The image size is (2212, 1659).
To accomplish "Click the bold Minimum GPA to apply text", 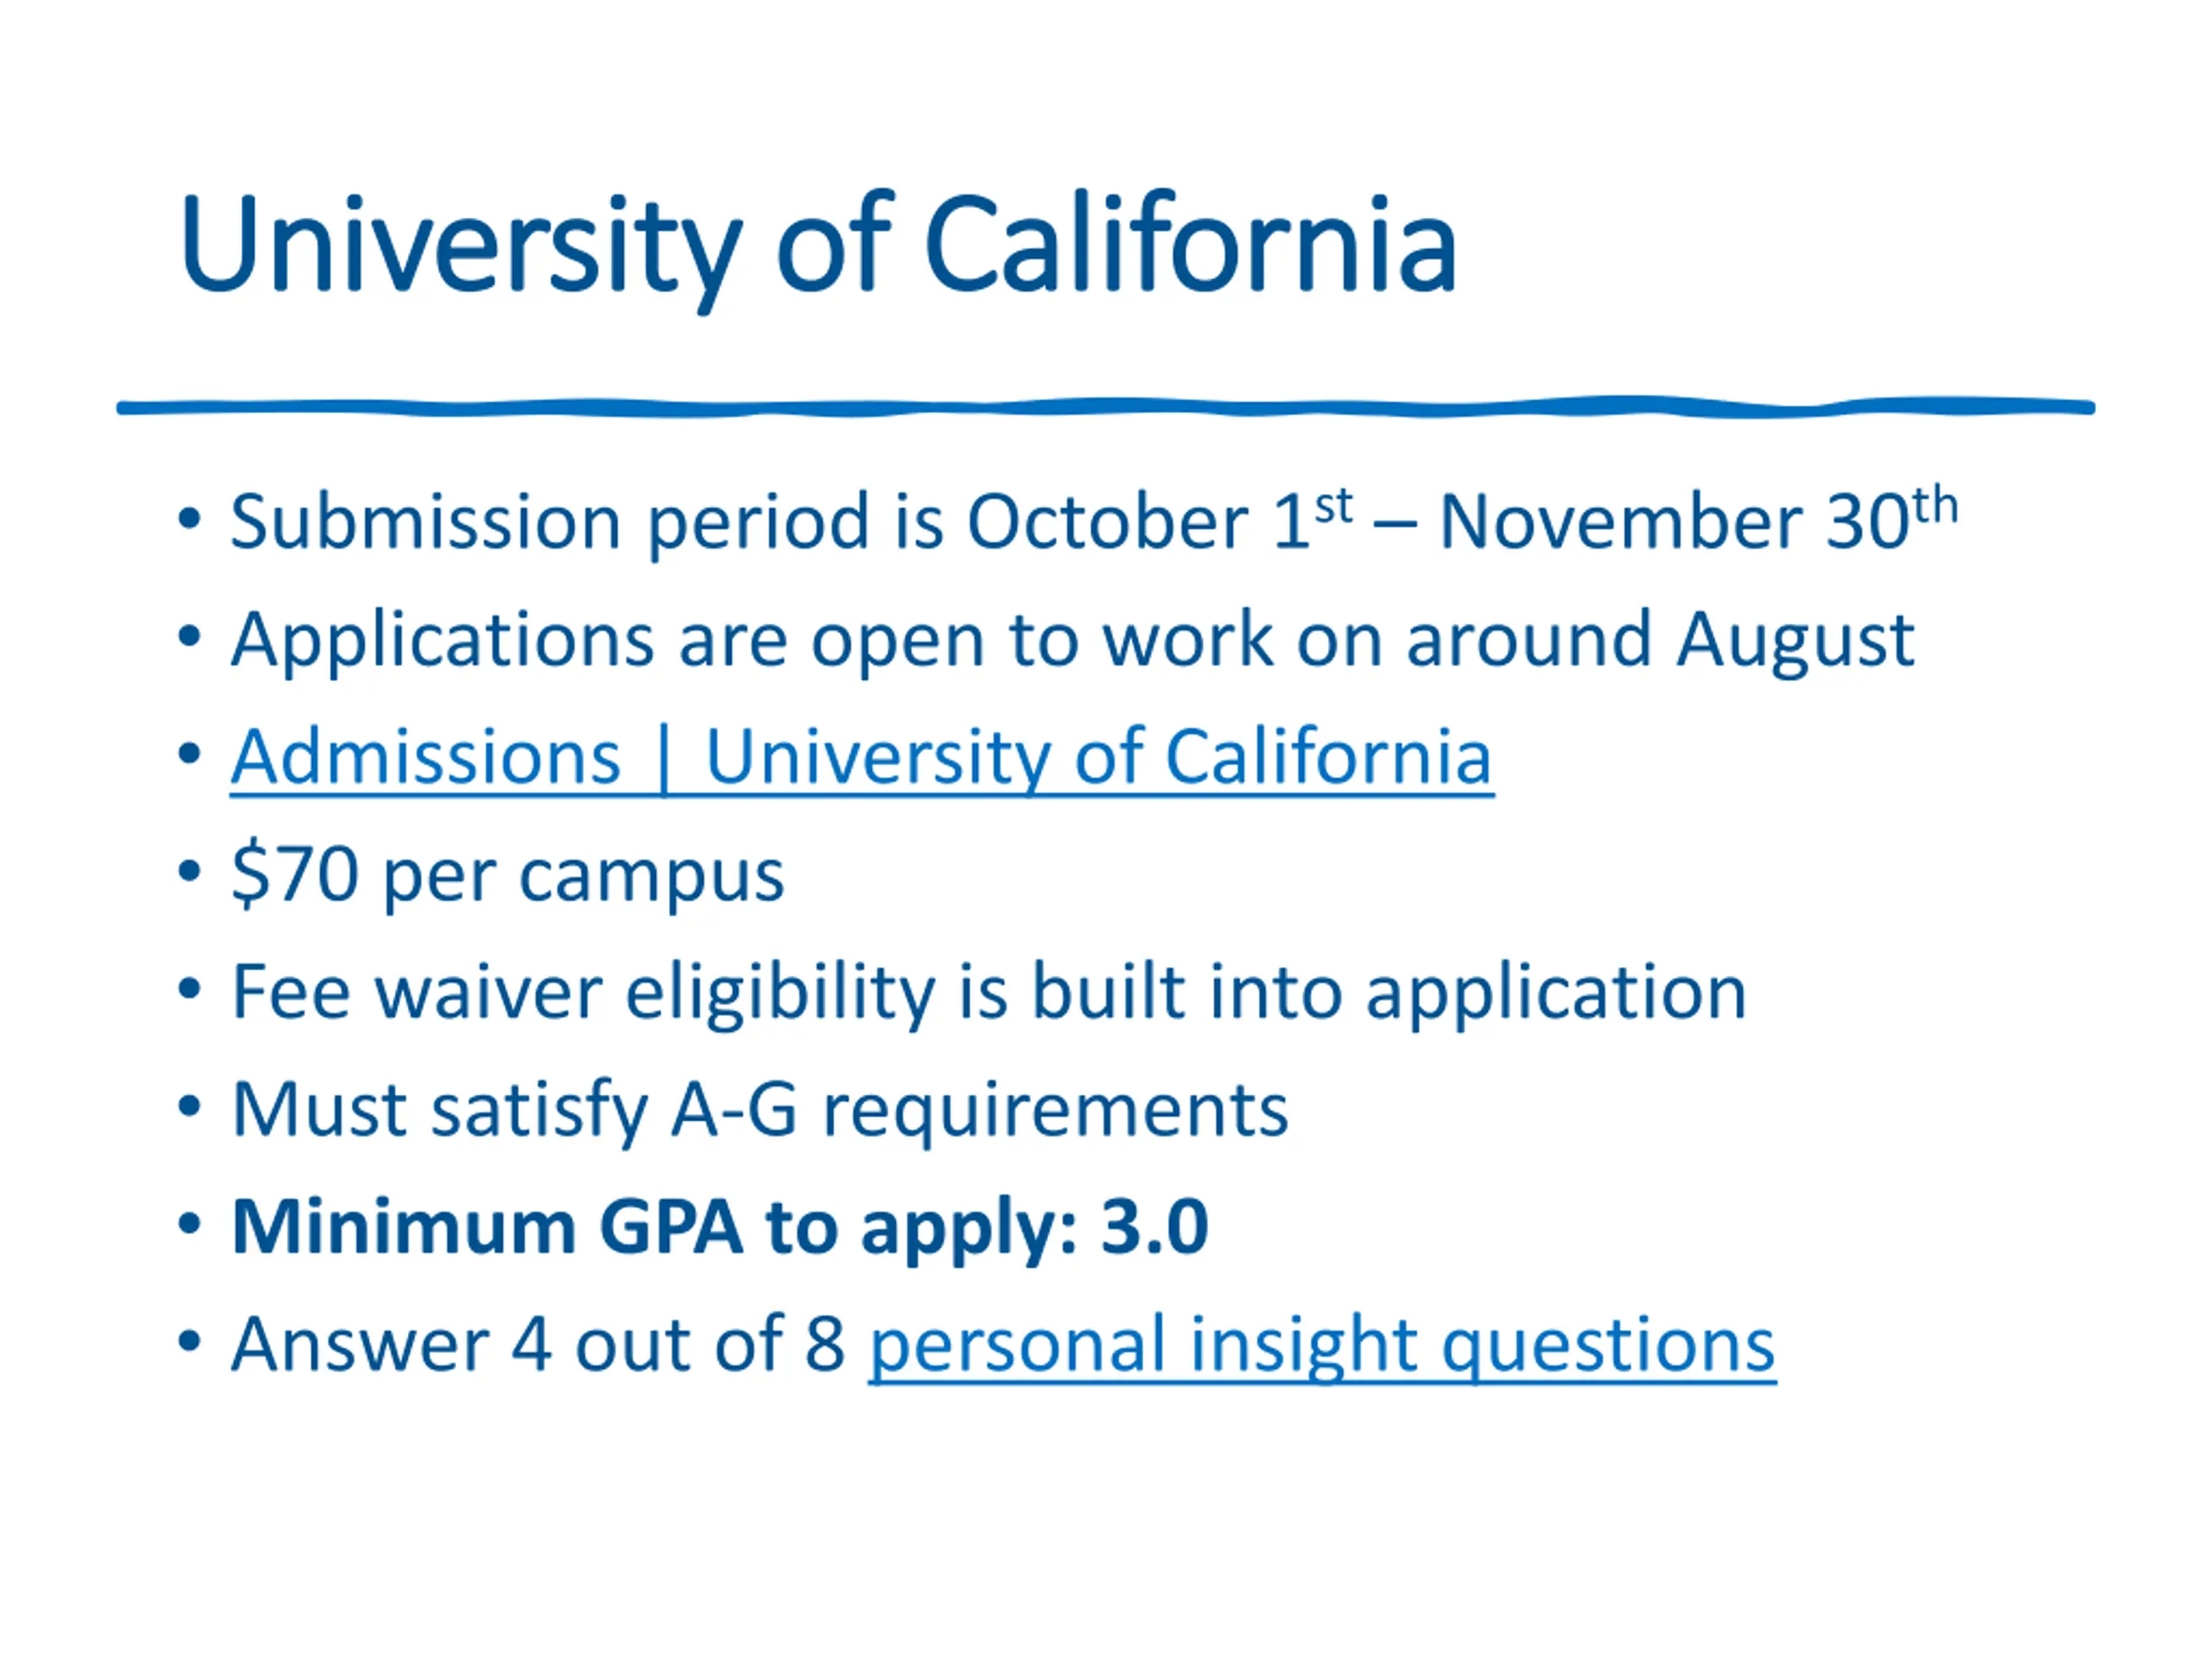I will [x=720, y=1228].
